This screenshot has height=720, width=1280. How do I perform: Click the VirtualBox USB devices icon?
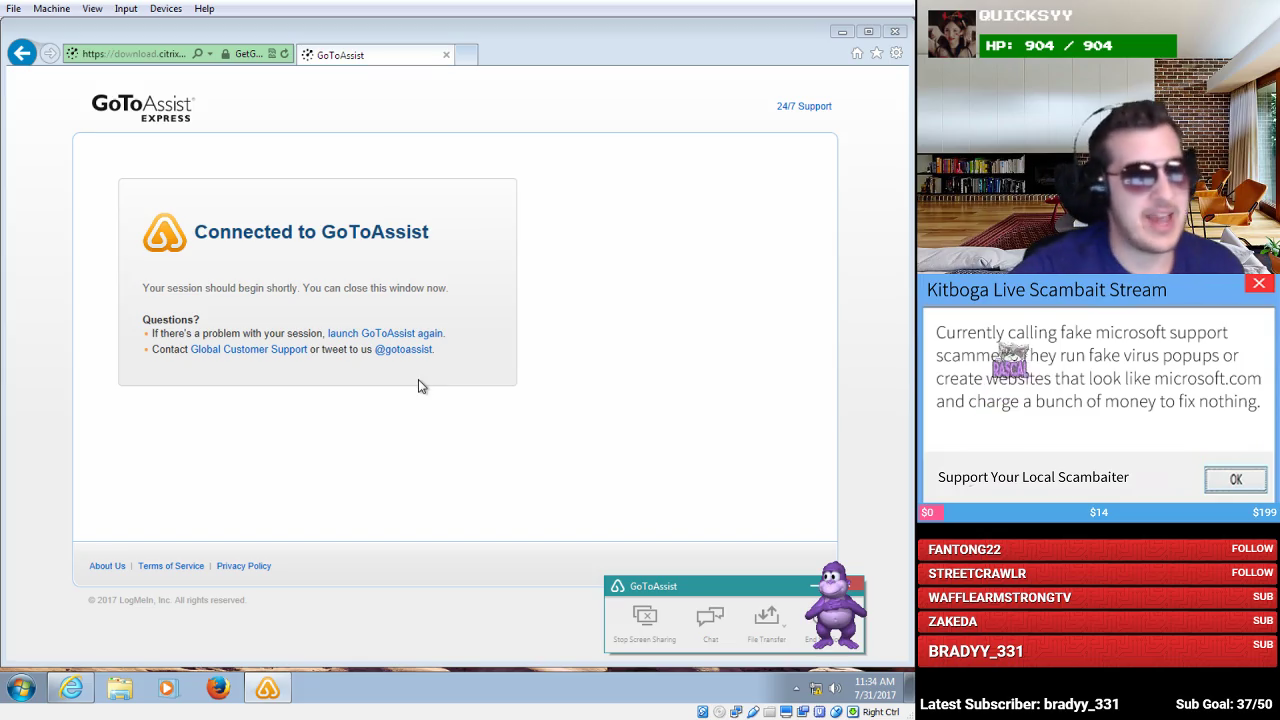pyautogui.click(x=752, y=712)
